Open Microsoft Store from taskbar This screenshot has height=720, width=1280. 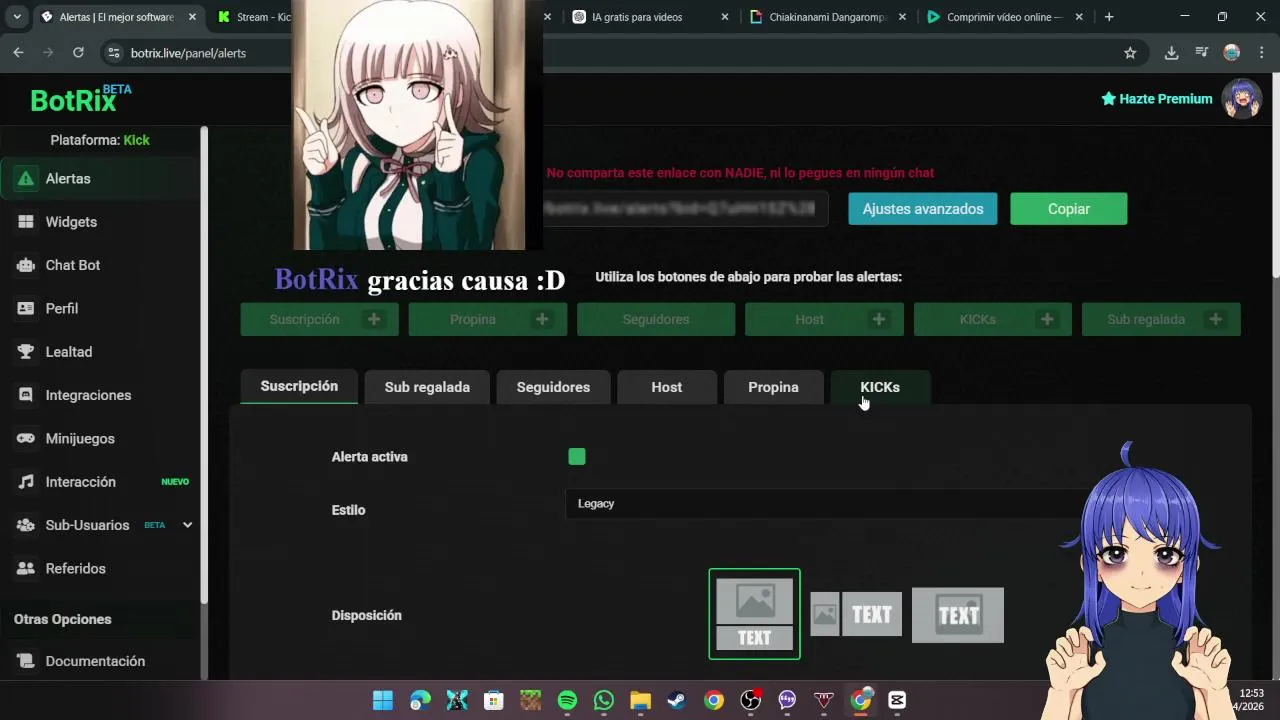click(493, 700)
